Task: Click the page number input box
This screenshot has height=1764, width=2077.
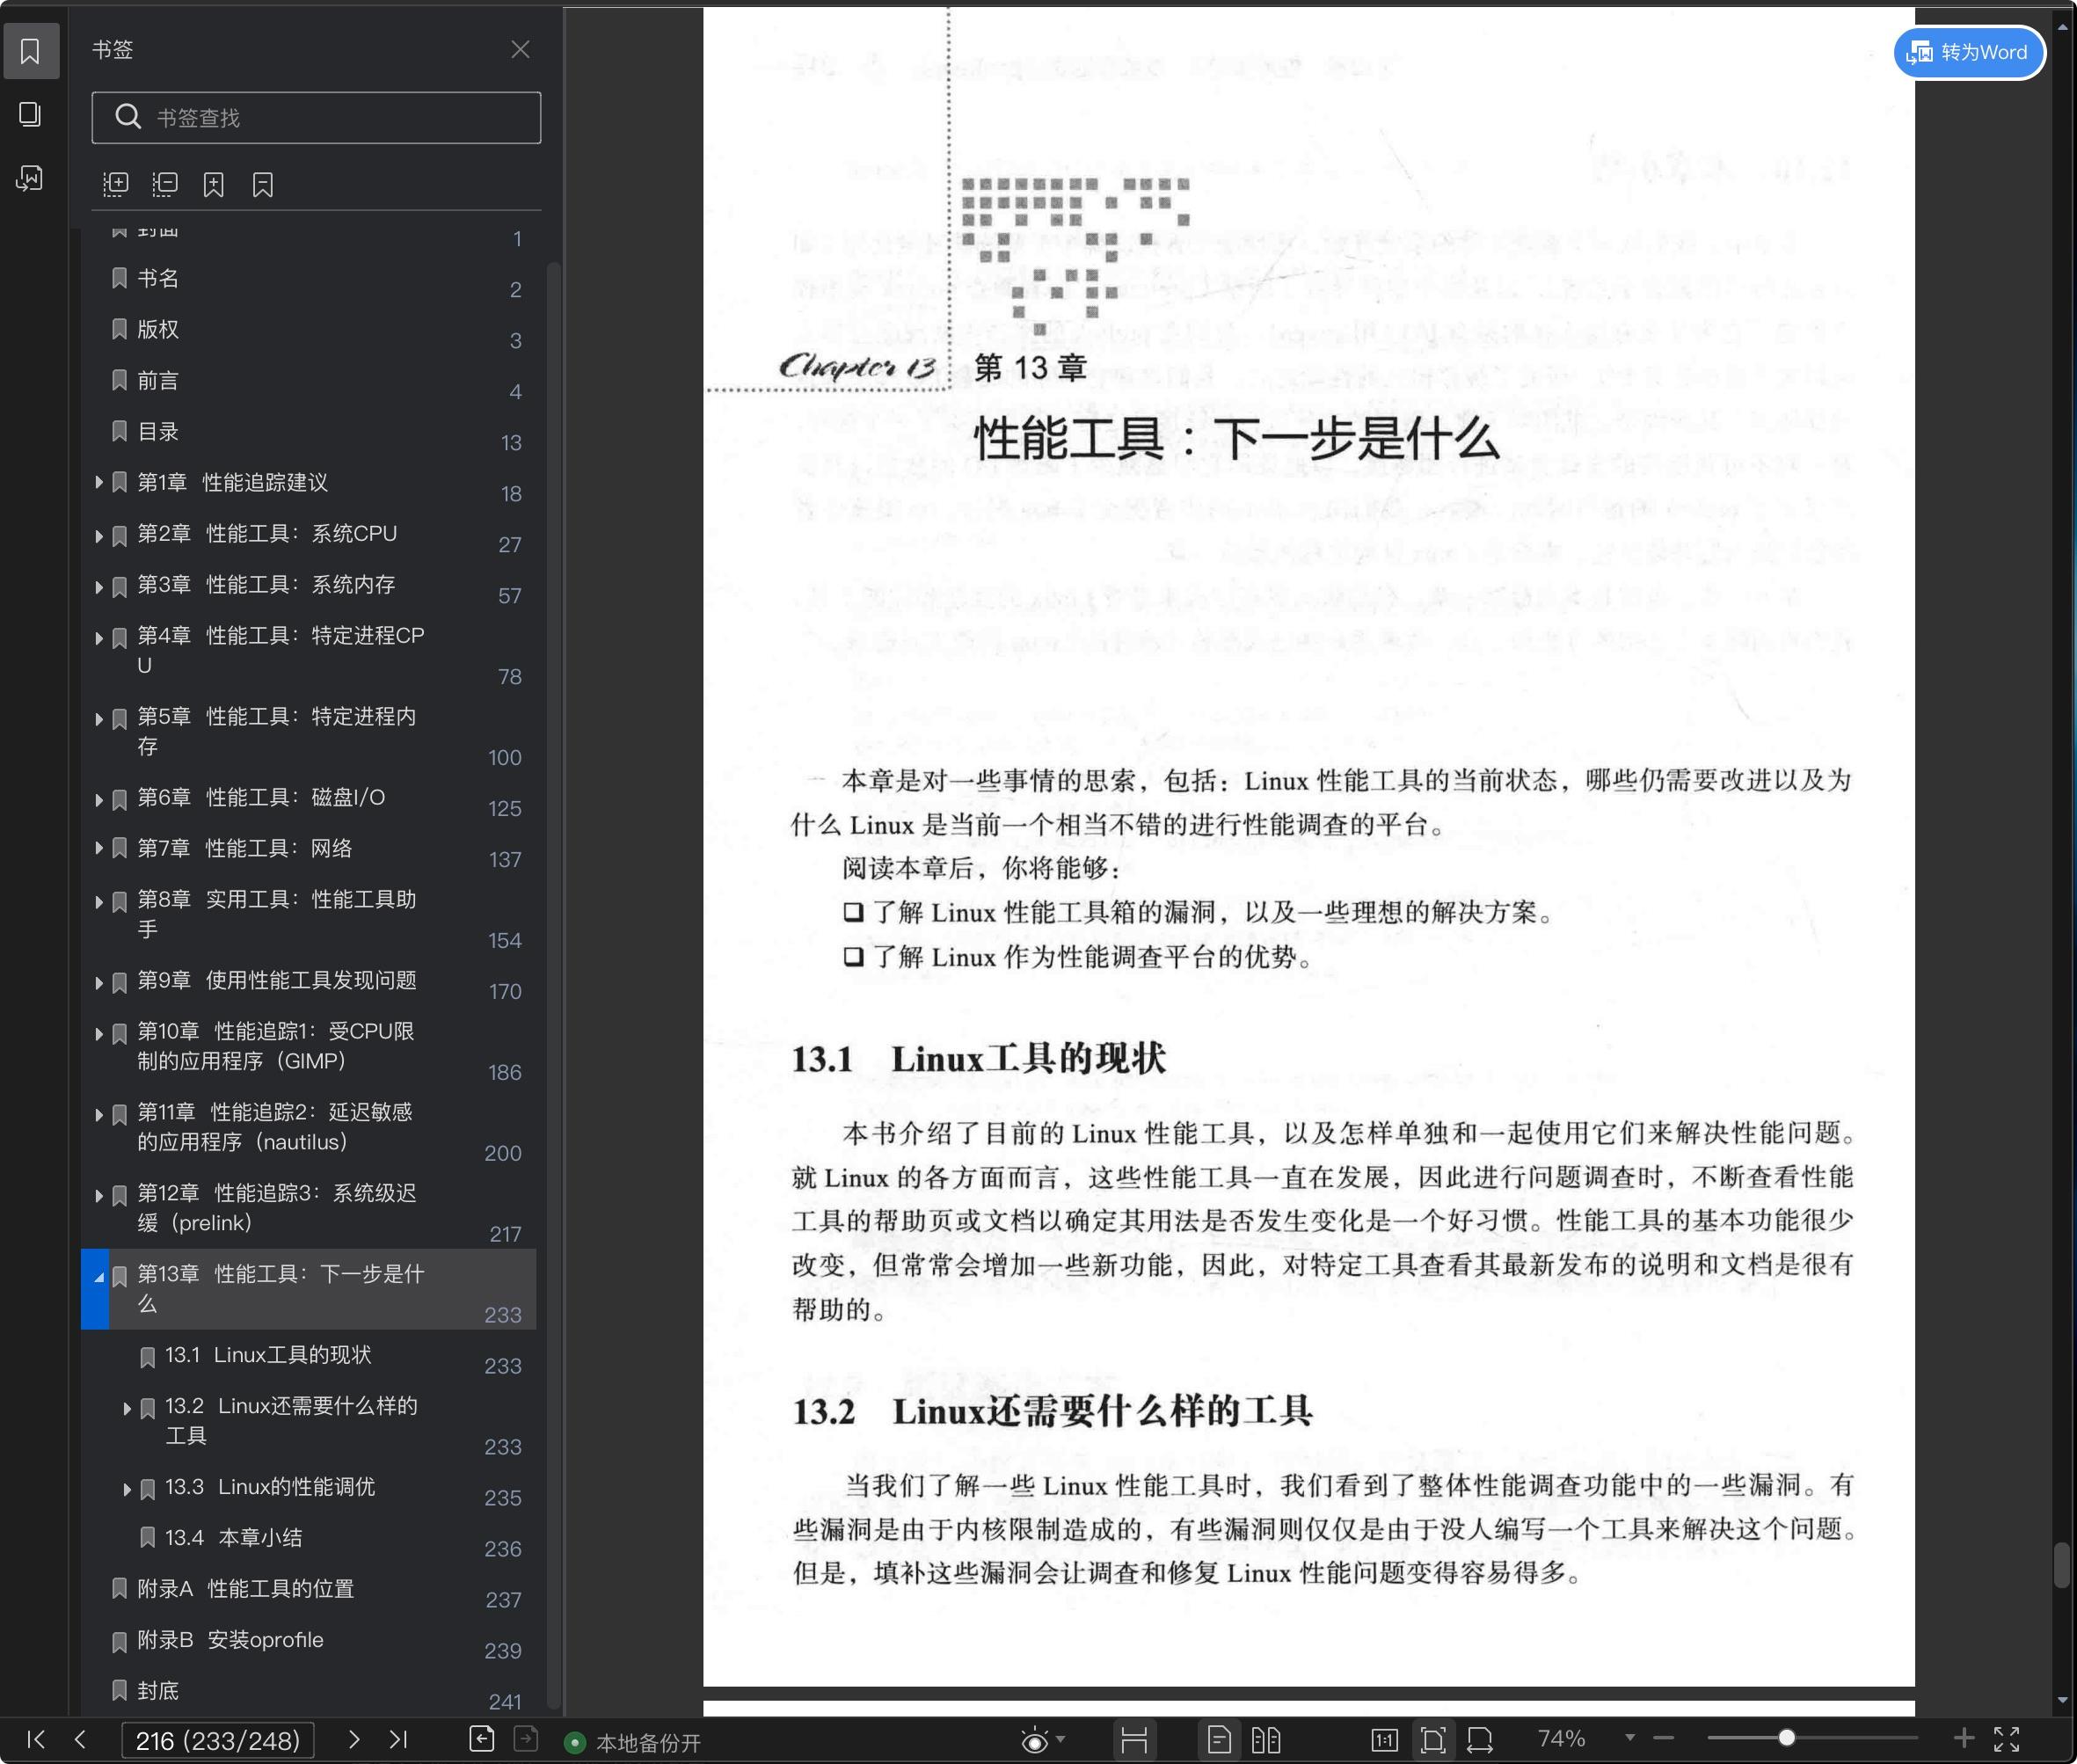Action: pos(218,1740)
